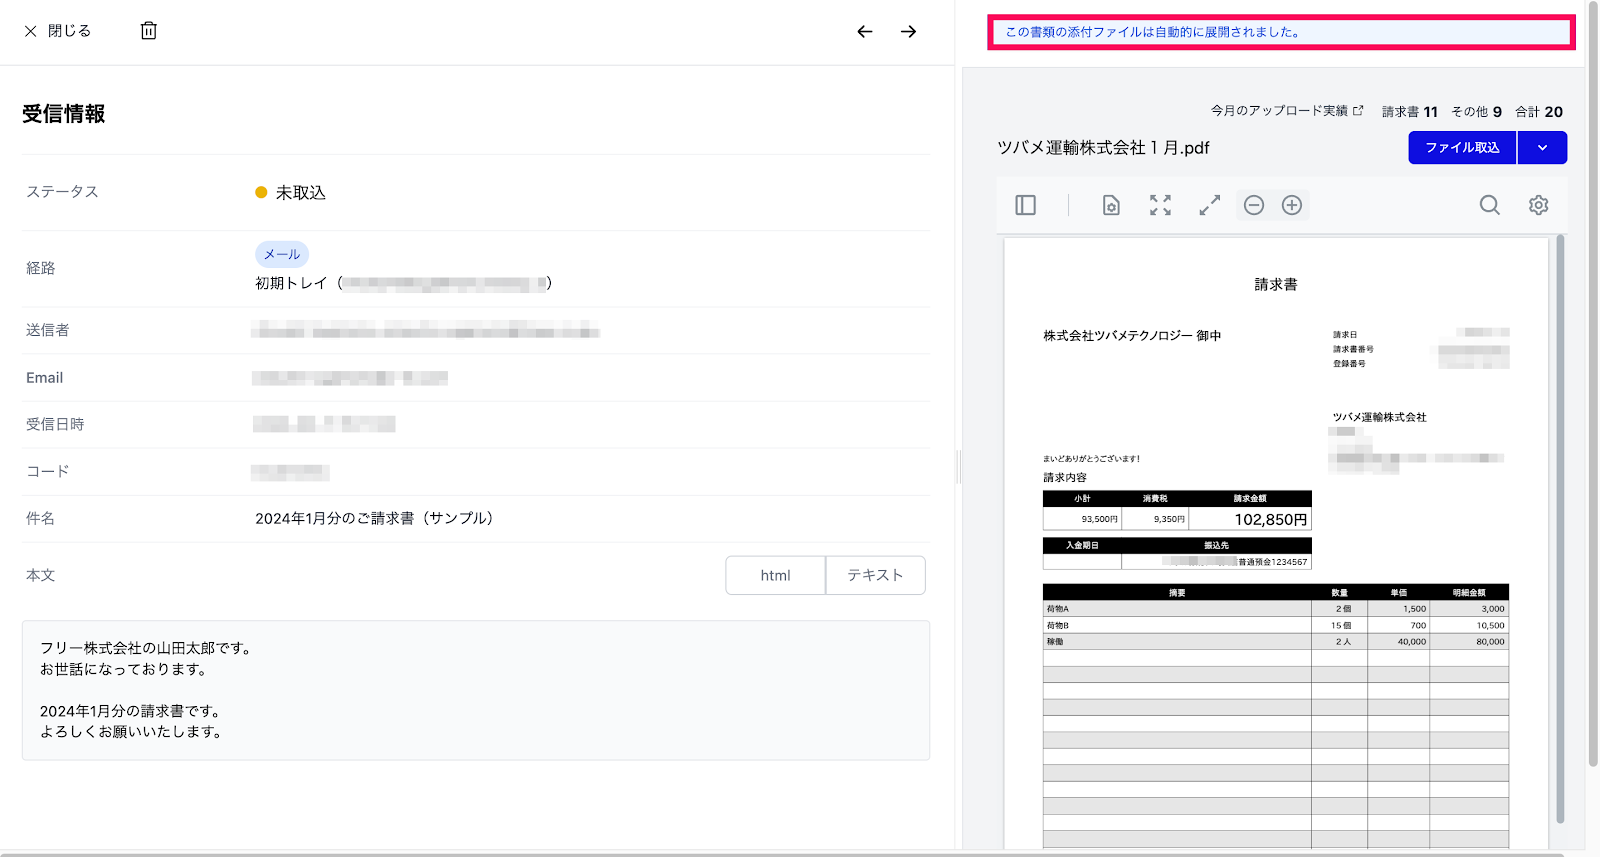Click the 受信情報 heading
Screen dimensions: 1600x857
click(64, 114)
